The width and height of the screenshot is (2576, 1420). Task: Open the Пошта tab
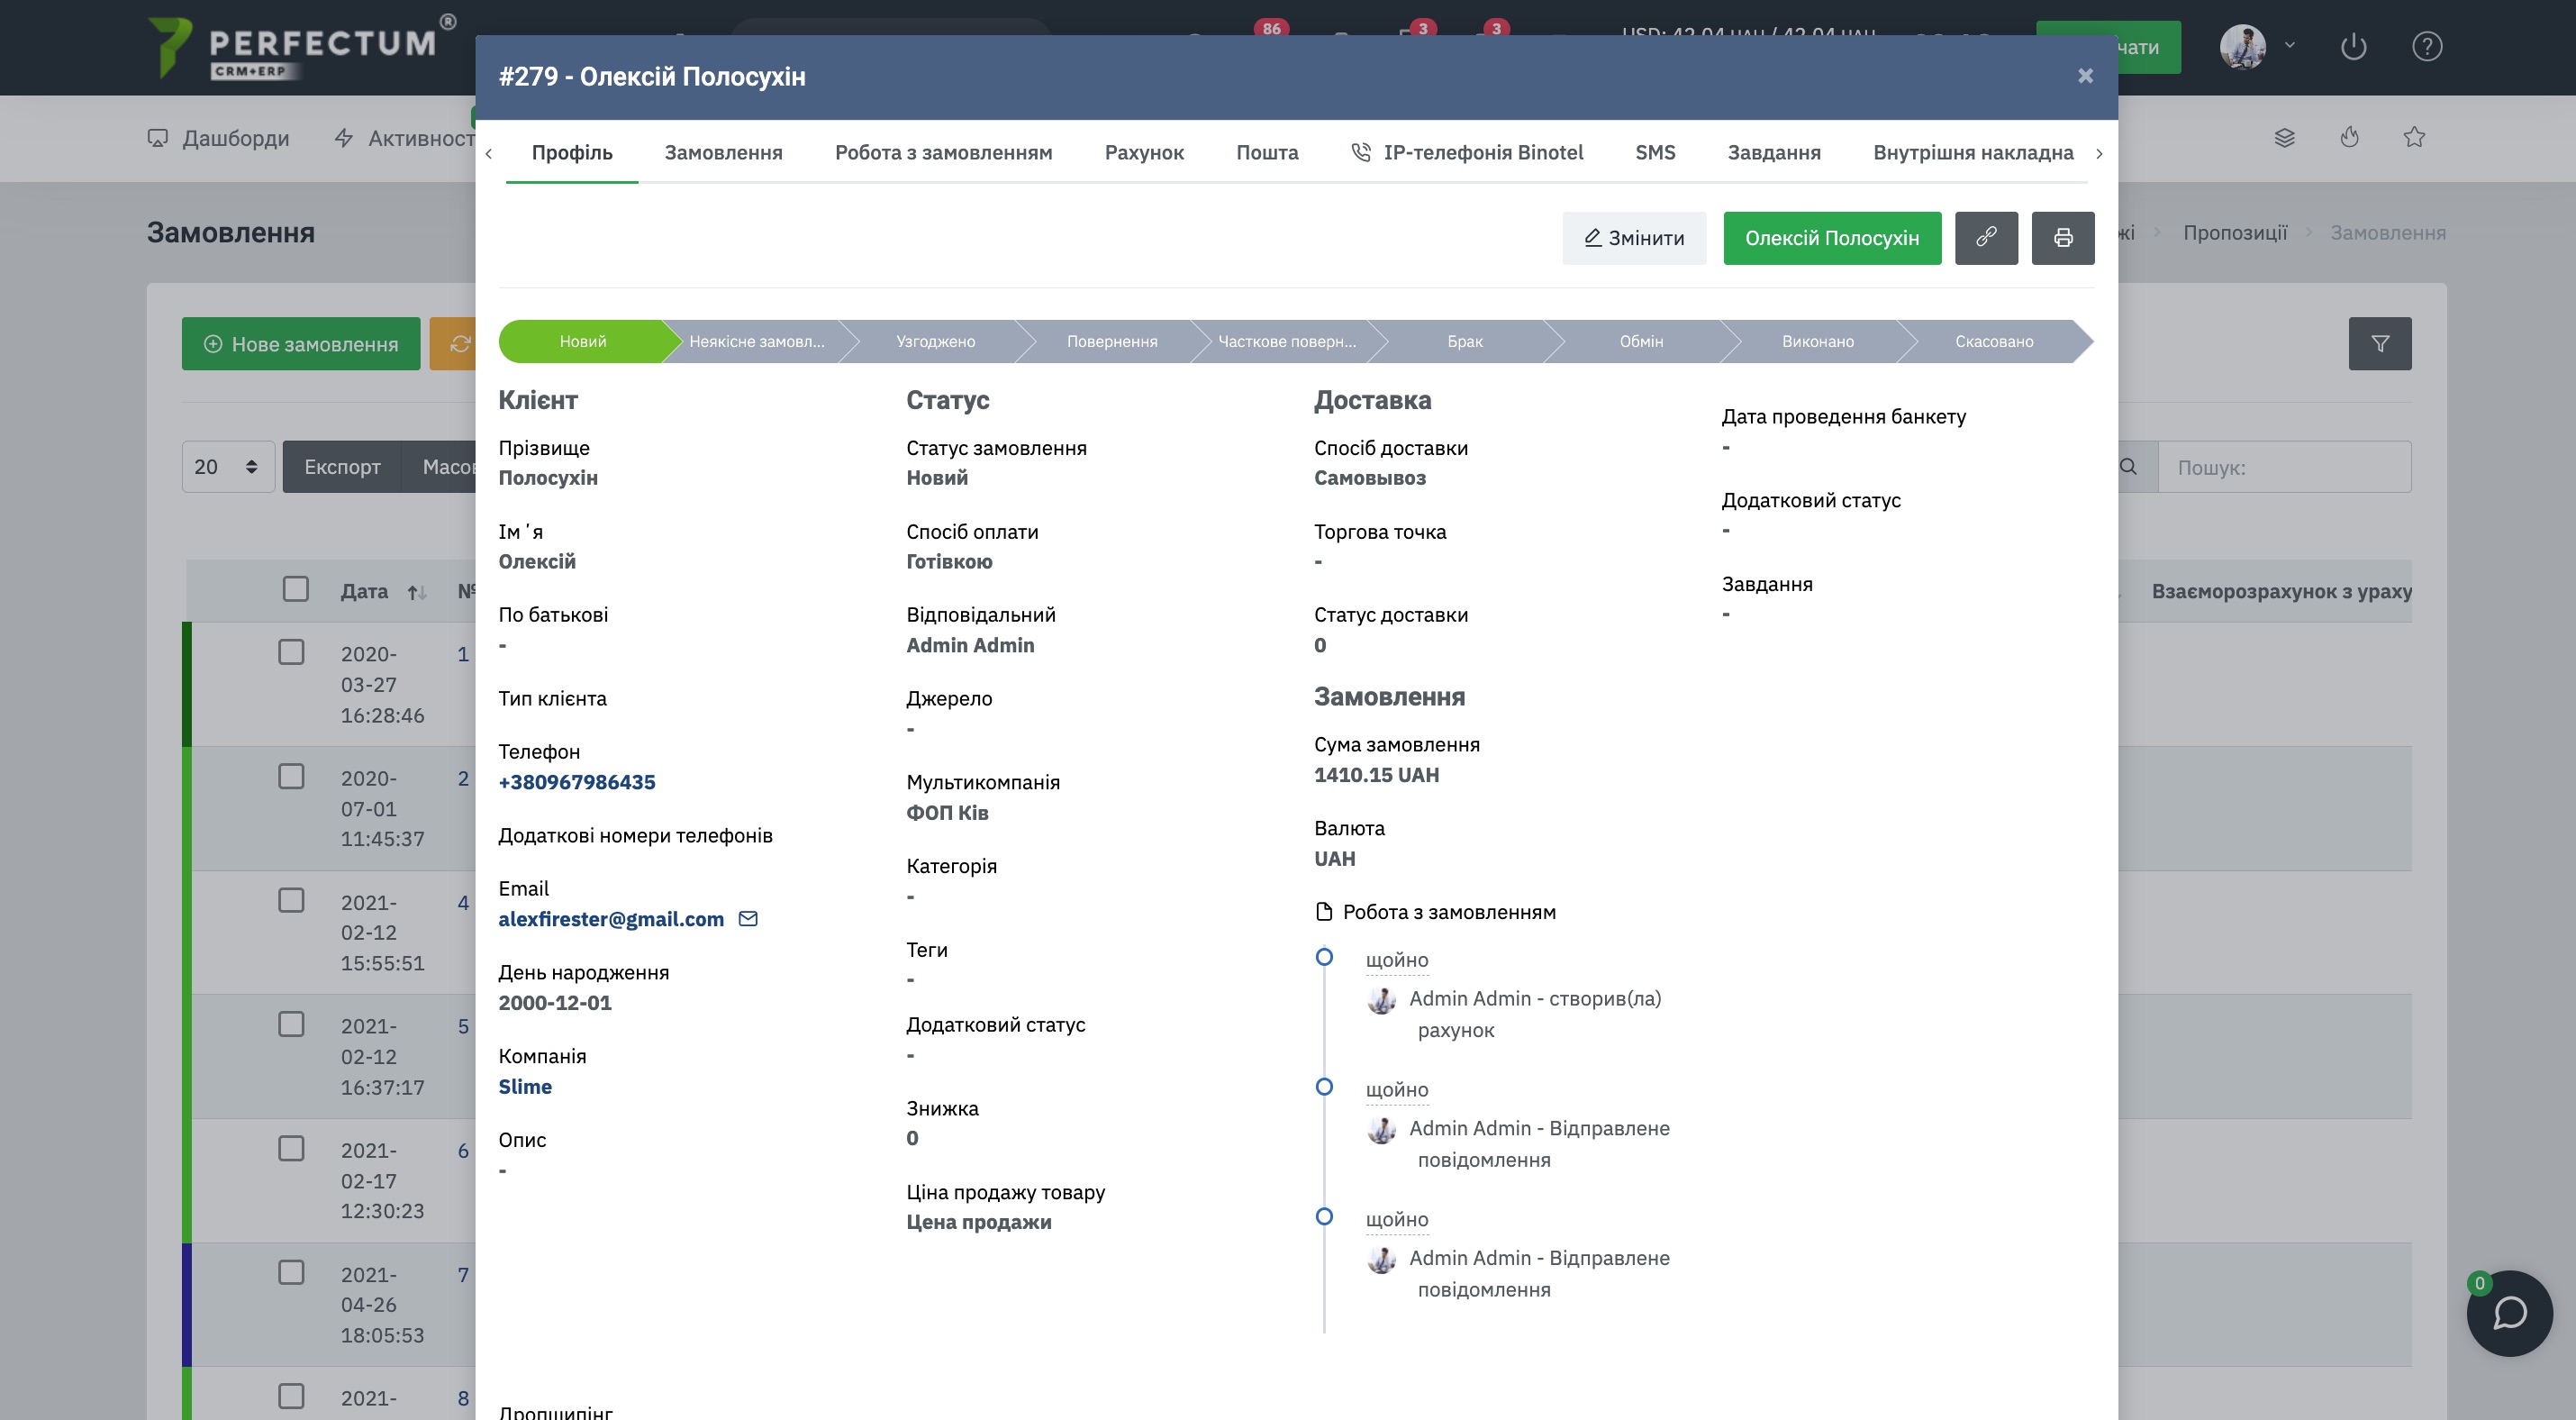point(1267,153)
